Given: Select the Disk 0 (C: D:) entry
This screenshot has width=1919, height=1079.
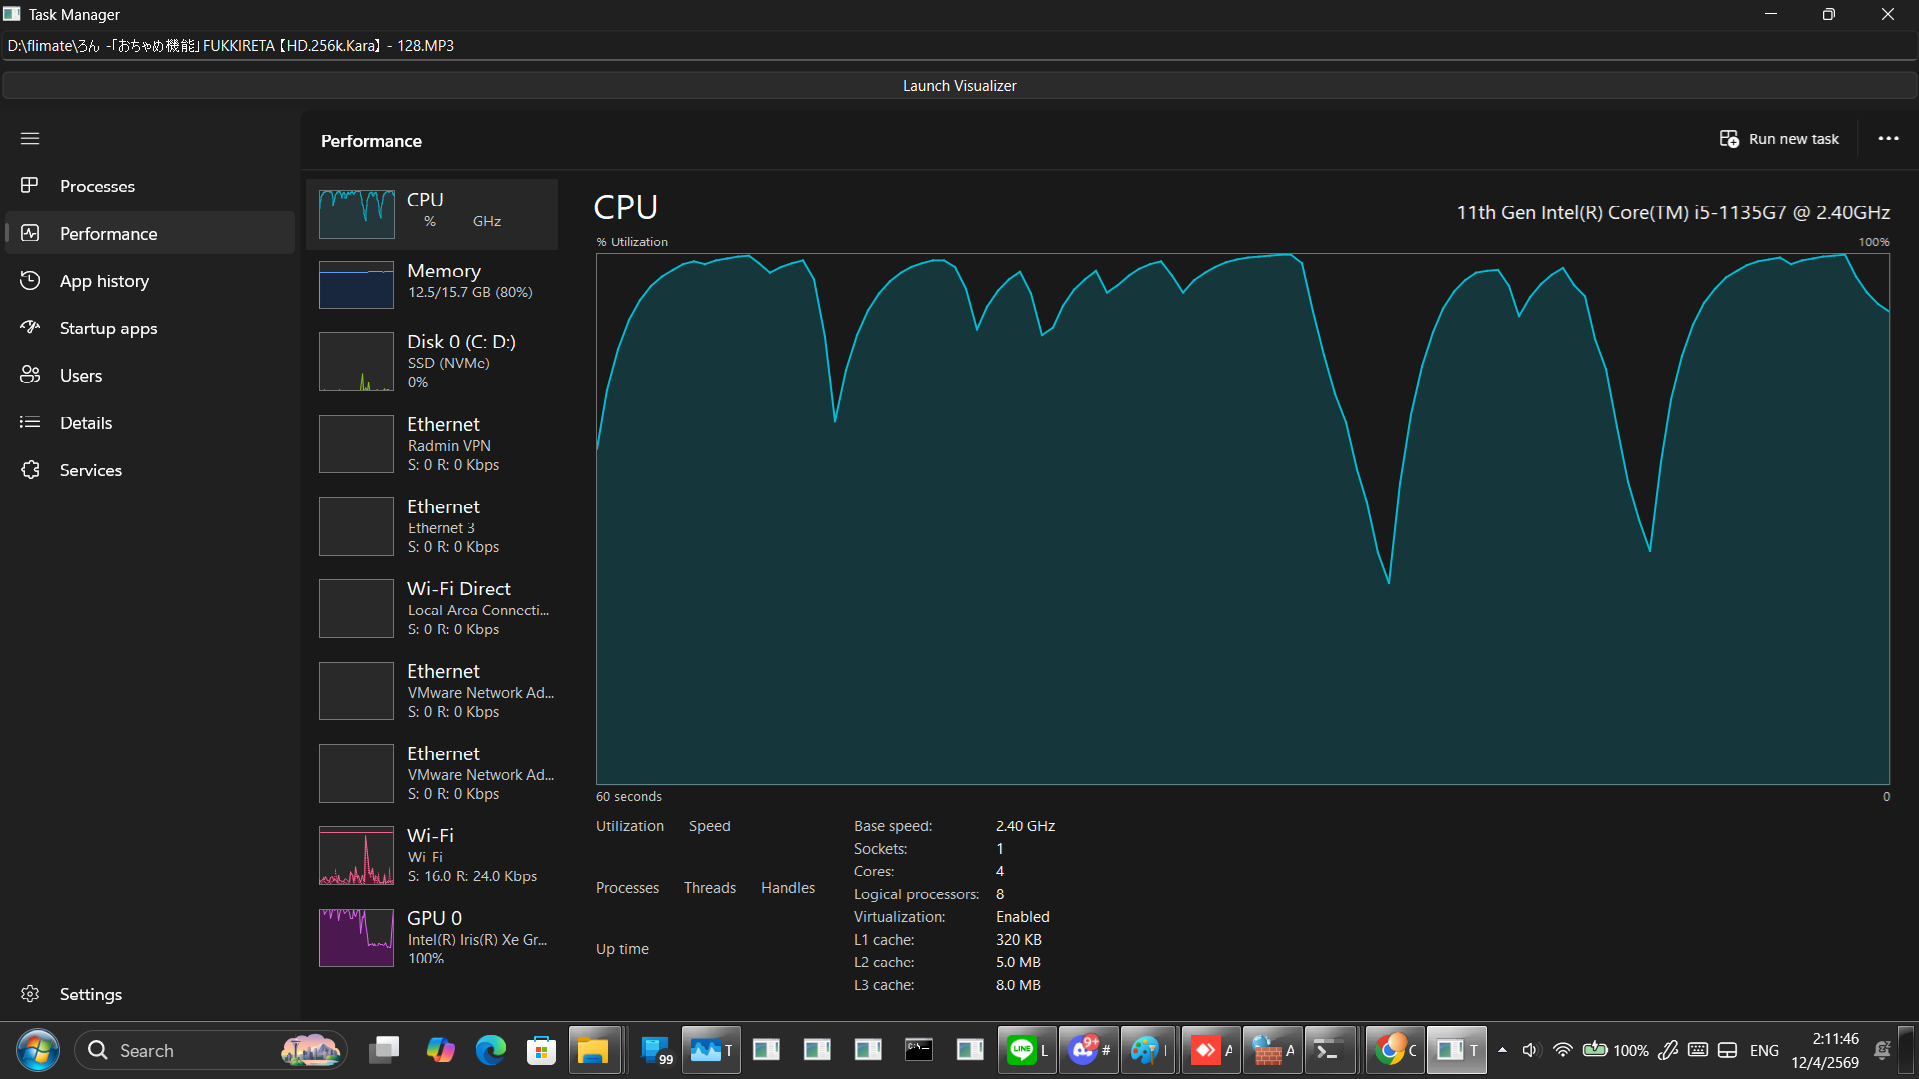Looking at the screenshot, I should pos(432,361).
